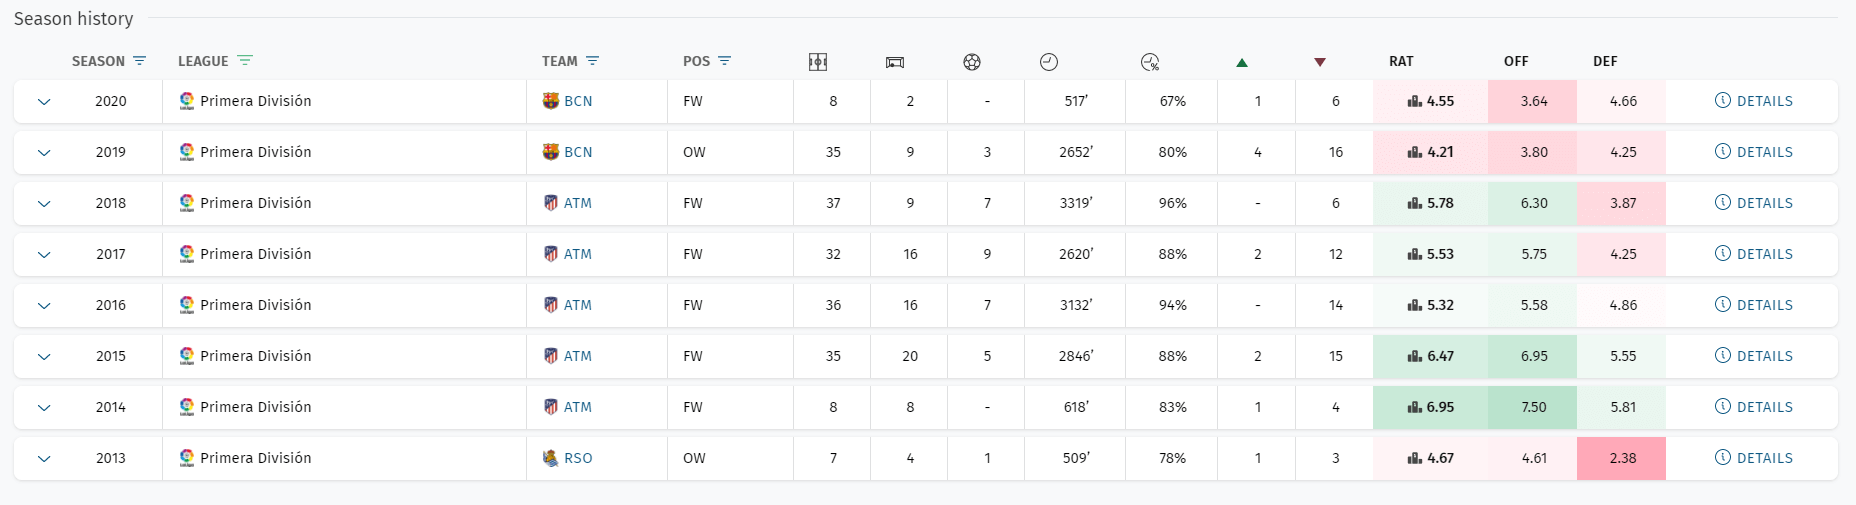Click the minutes percentage column icon
Image resolution: width=1856 pixels, height=505 pixels.
pyautogui.click(x=1150, y=62)
